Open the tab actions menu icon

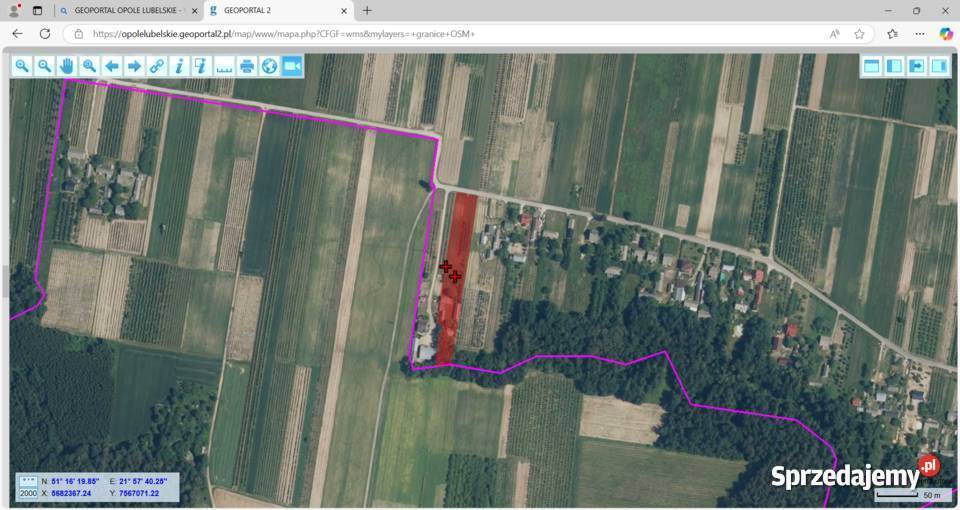pos(37,10)
